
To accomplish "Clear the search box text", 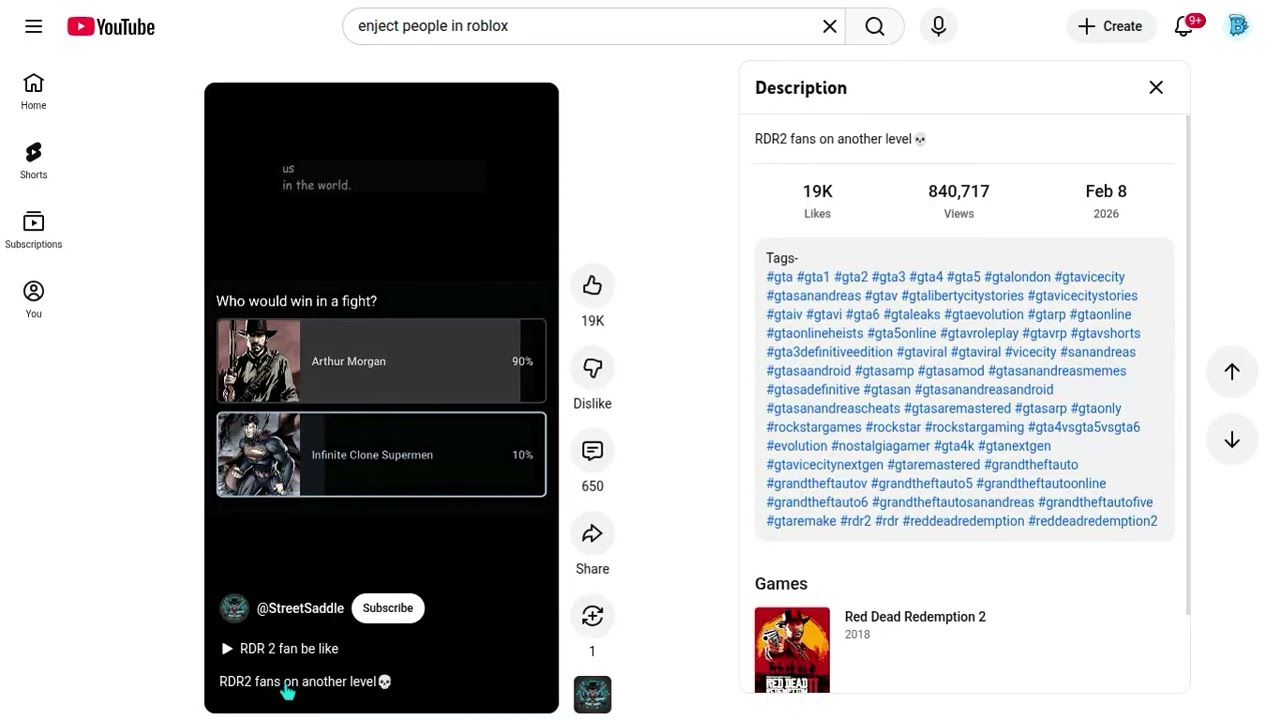I will pos(830,27).
